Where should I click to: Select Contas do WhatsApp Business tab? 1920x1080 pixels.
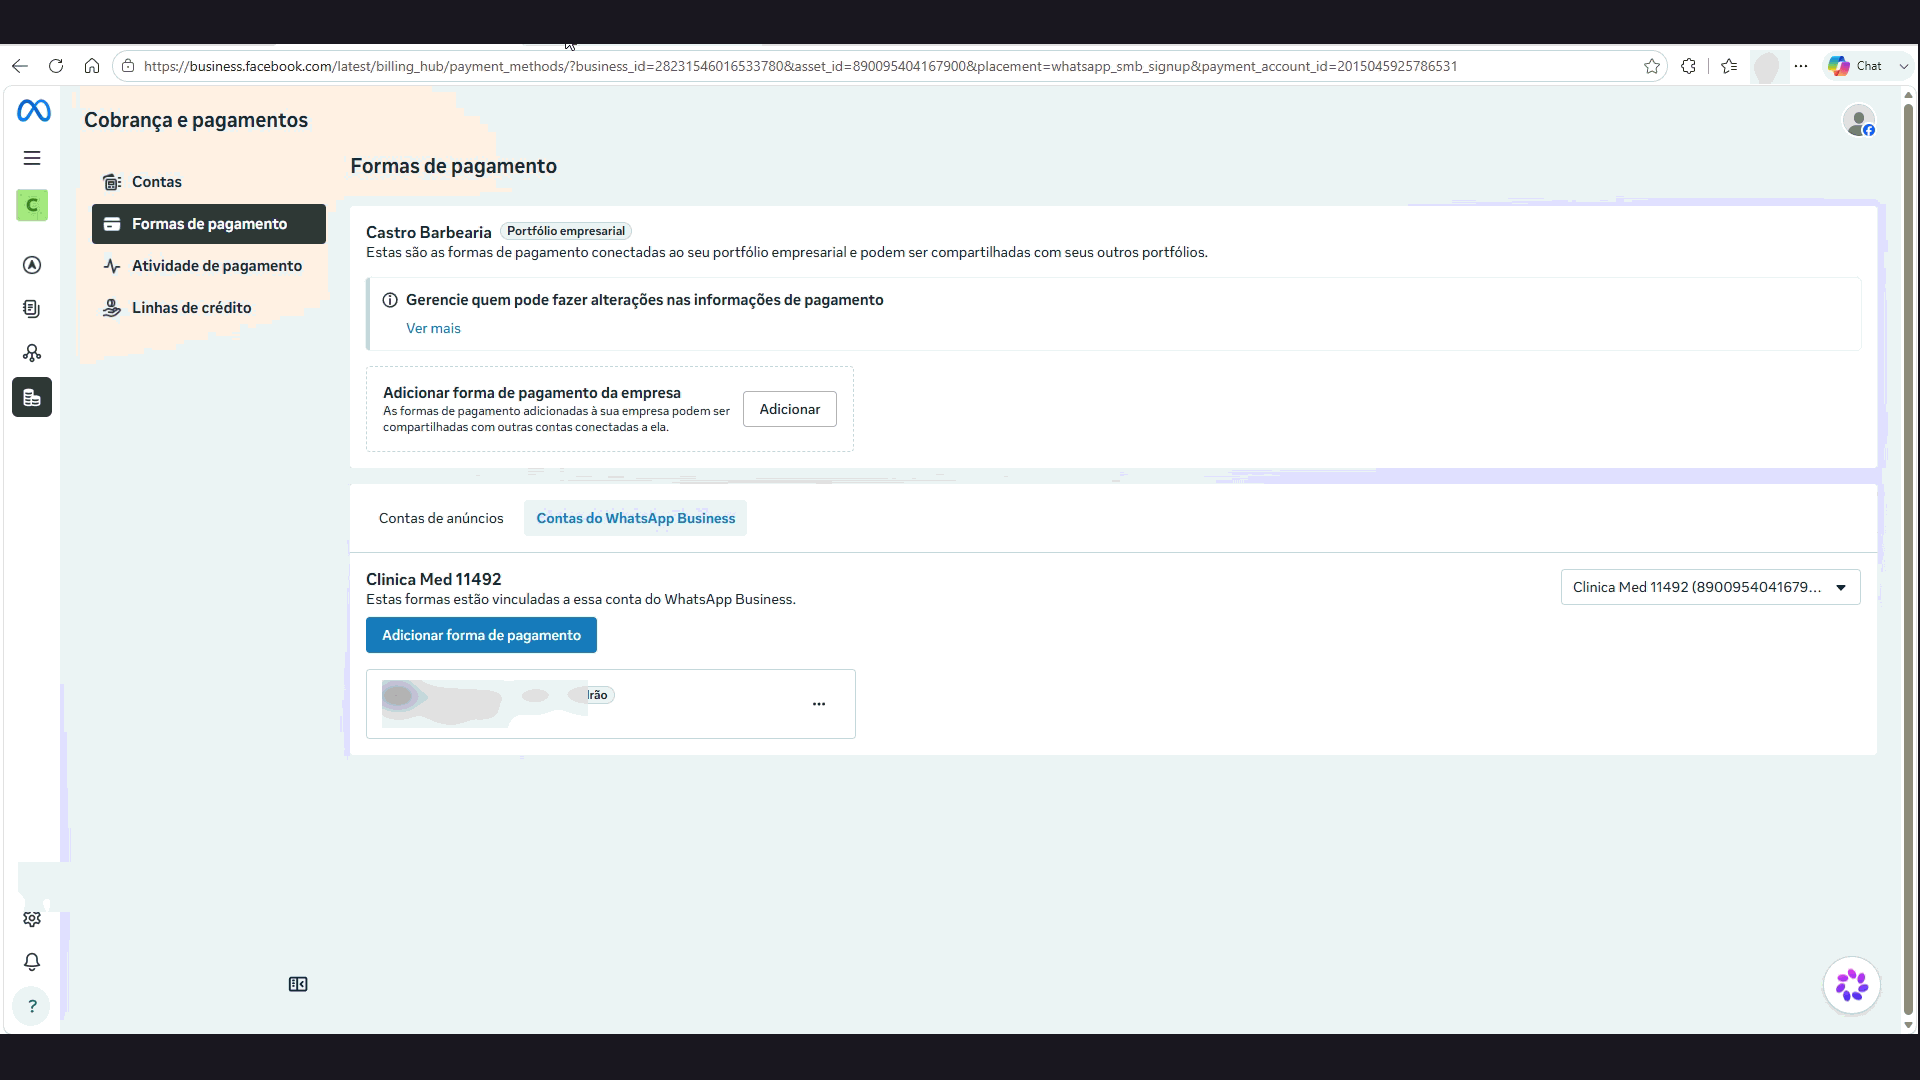pos(636,518)
